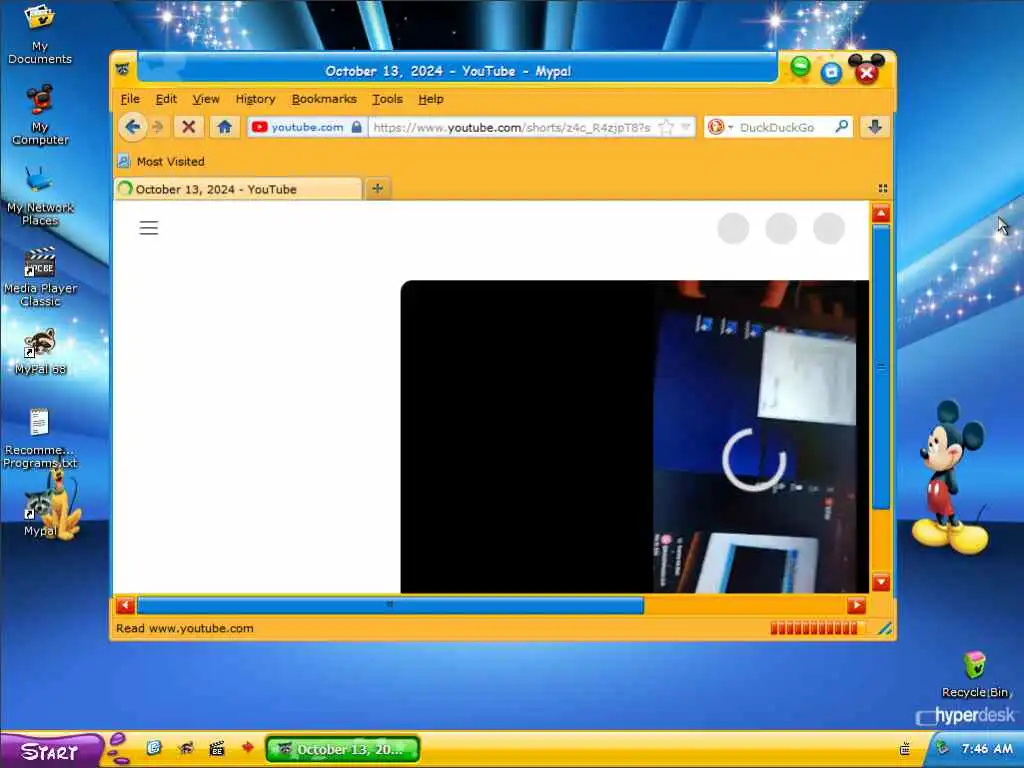Click the red arrow quick launch icon
Viewport: 1024px width, 768px height.
point(248,747)
